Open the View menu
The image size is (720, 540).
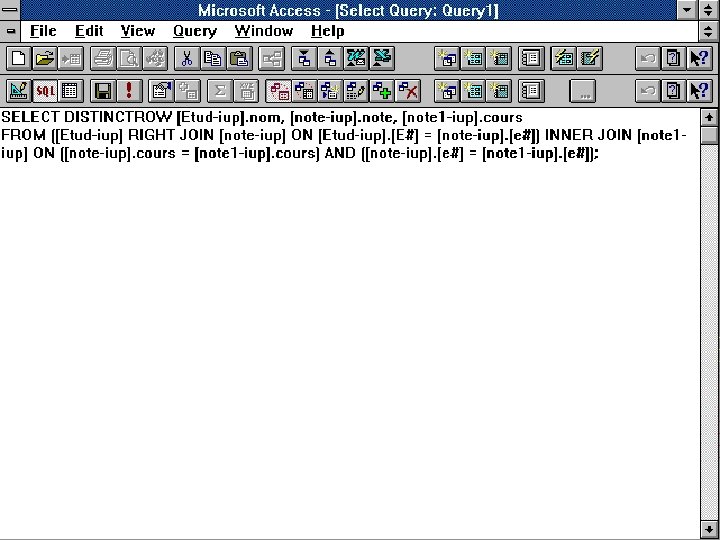tap(138, 31)
